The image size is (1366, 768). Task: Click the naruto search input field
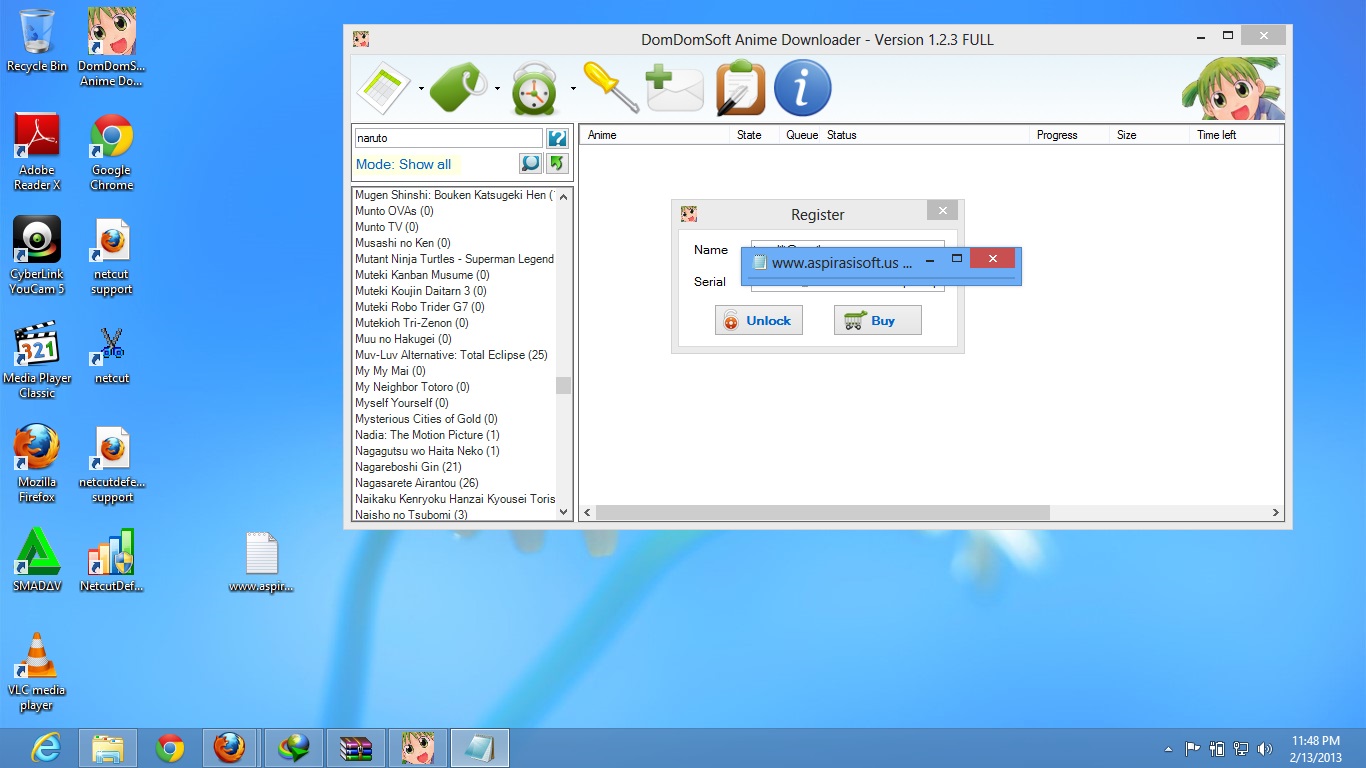point(448,138)
